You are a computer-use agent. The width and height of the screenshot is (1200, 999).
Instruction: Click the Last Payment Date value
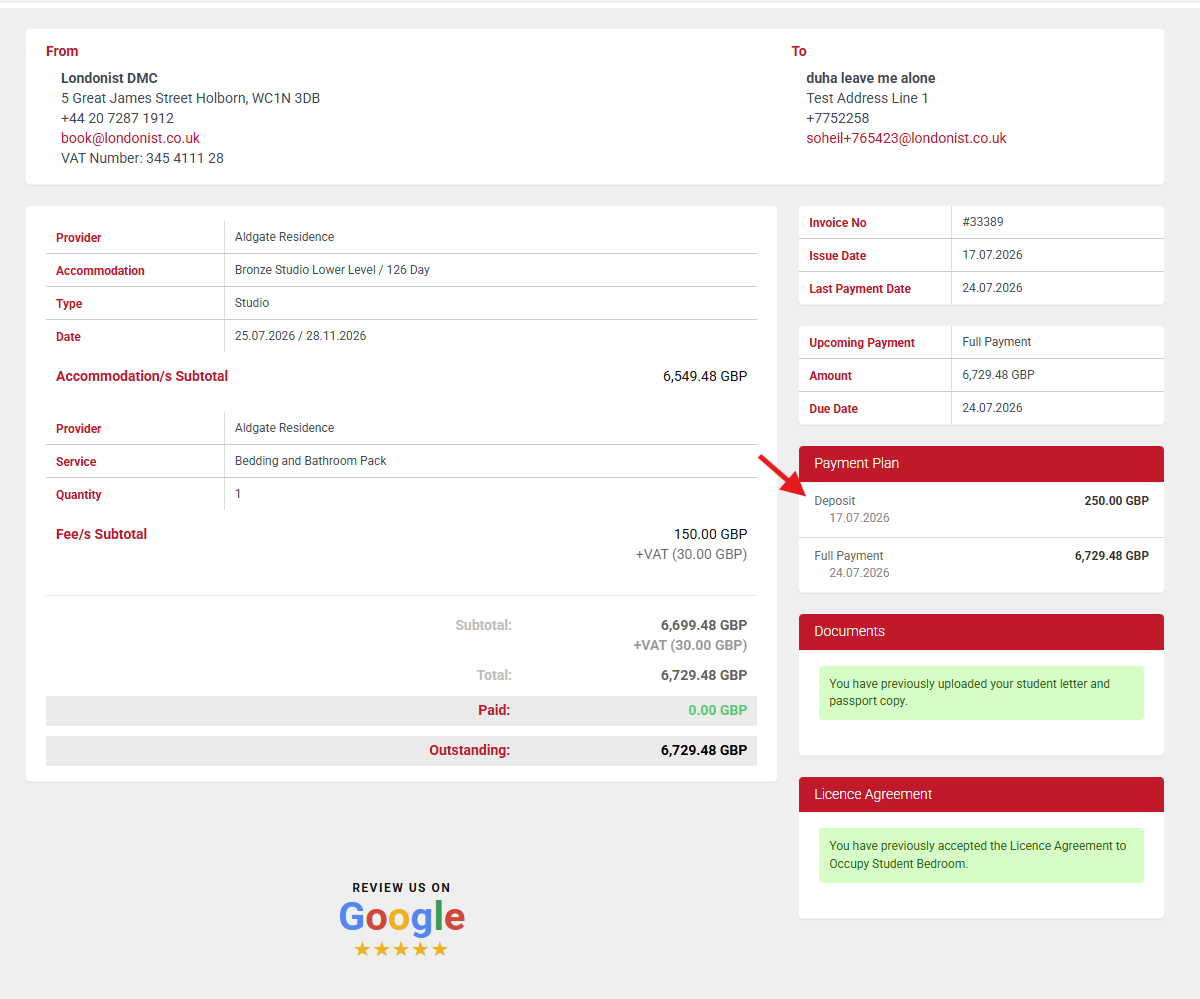click(992, 288)
